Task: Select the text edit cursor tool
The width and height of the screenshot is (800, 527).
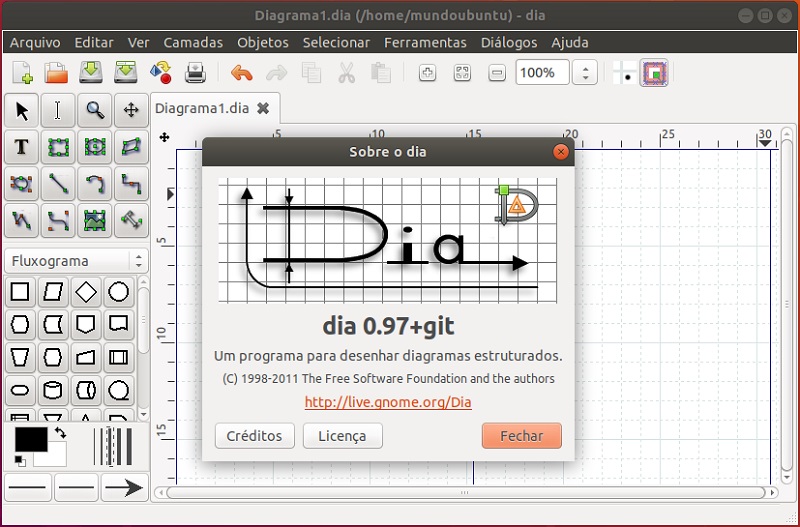Action: coord(58,110)
